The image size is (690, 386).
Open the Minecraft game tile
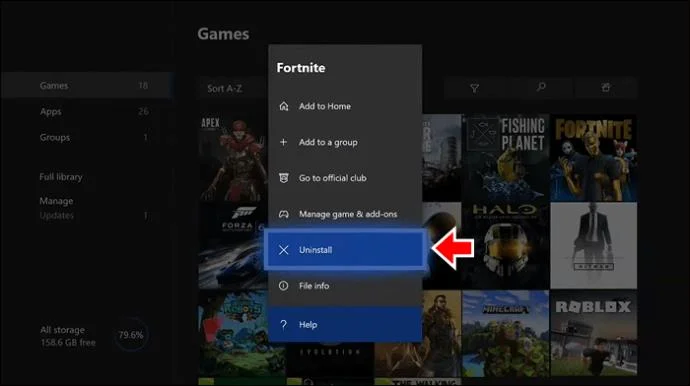(506, 333)
